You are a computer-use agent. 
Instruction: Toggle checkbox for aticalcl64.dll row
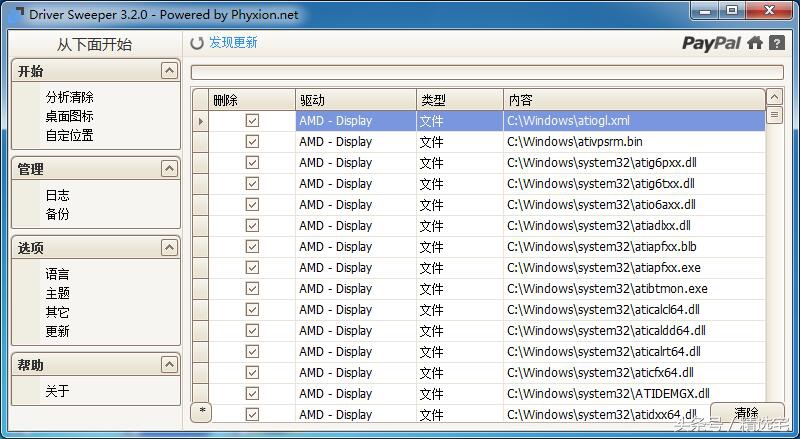(x=252, y=309)
